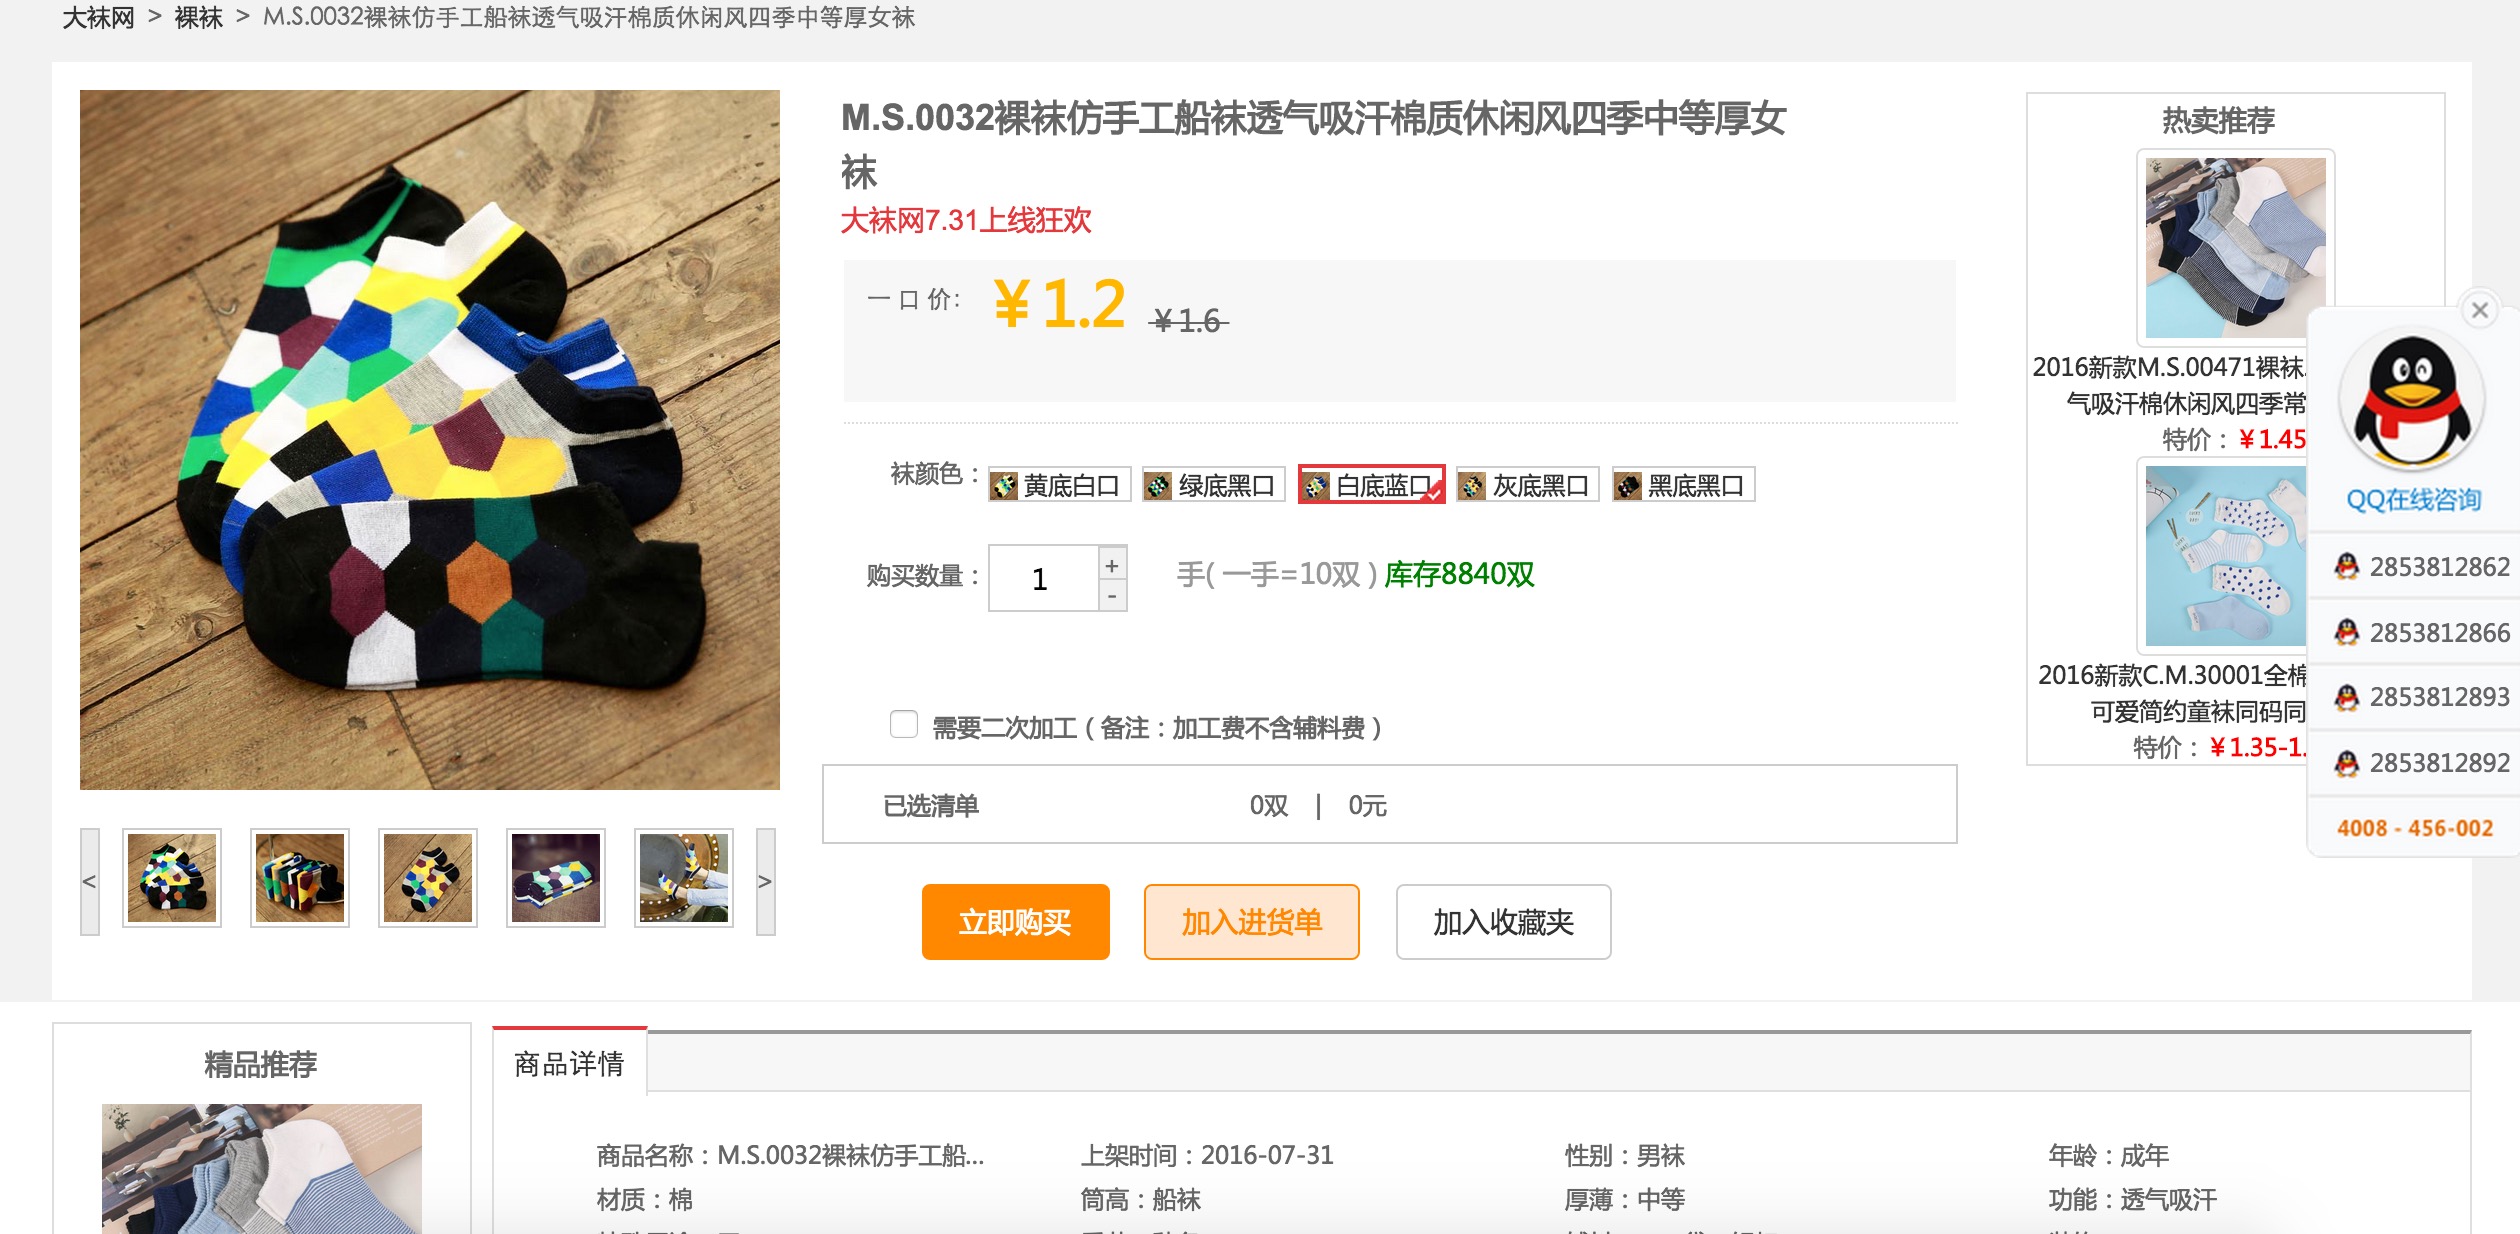Contact QQ number 2853812862
The width and height of the screenshot is (2520, 1234).
2420,567
